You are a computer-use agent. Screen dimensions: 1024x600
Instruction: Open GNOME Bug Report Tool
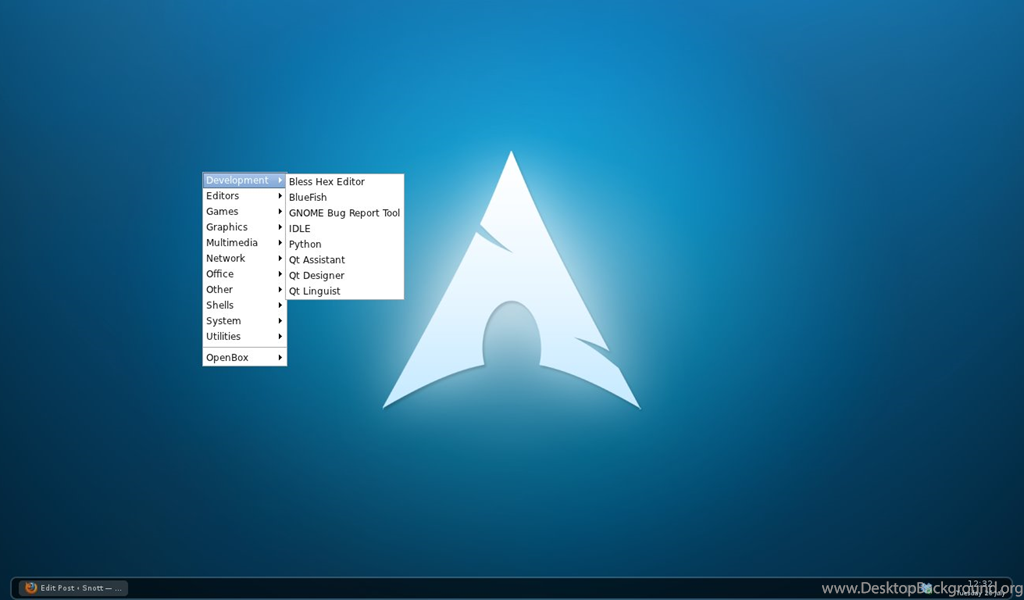point(345,213)
